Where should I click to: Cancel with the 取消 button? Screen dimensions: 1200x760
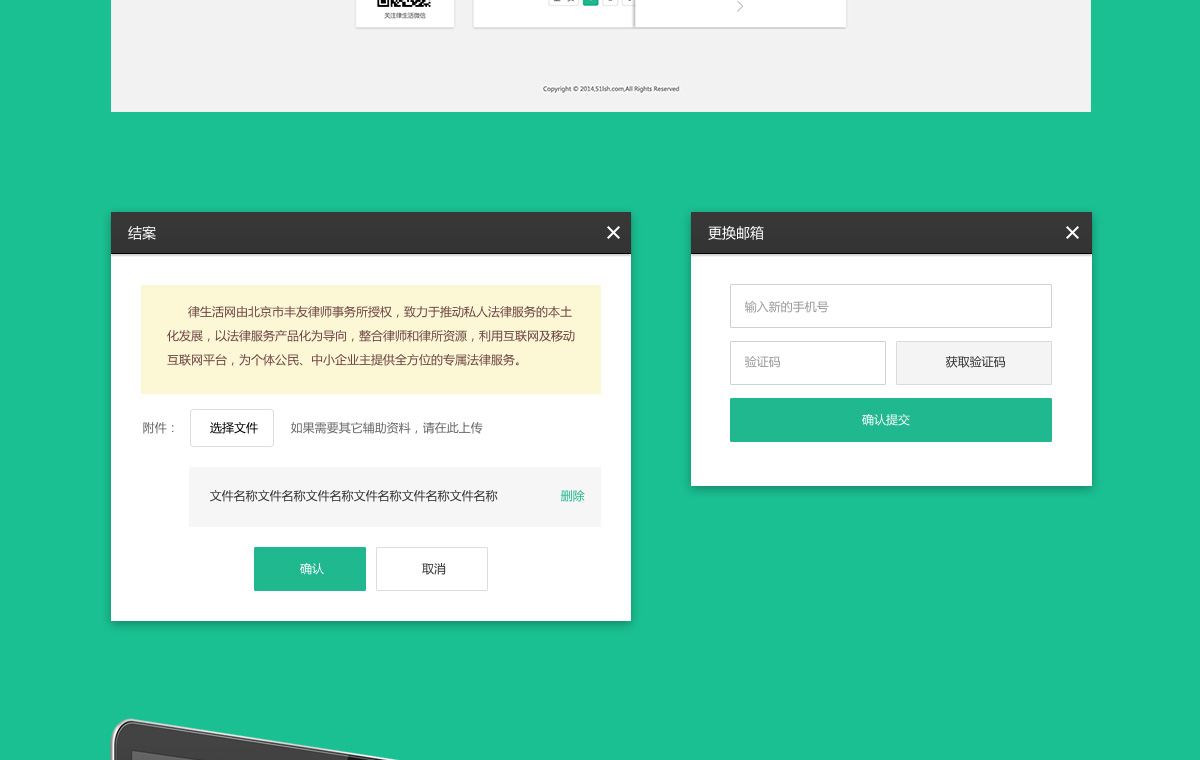[x=432, y=569]
